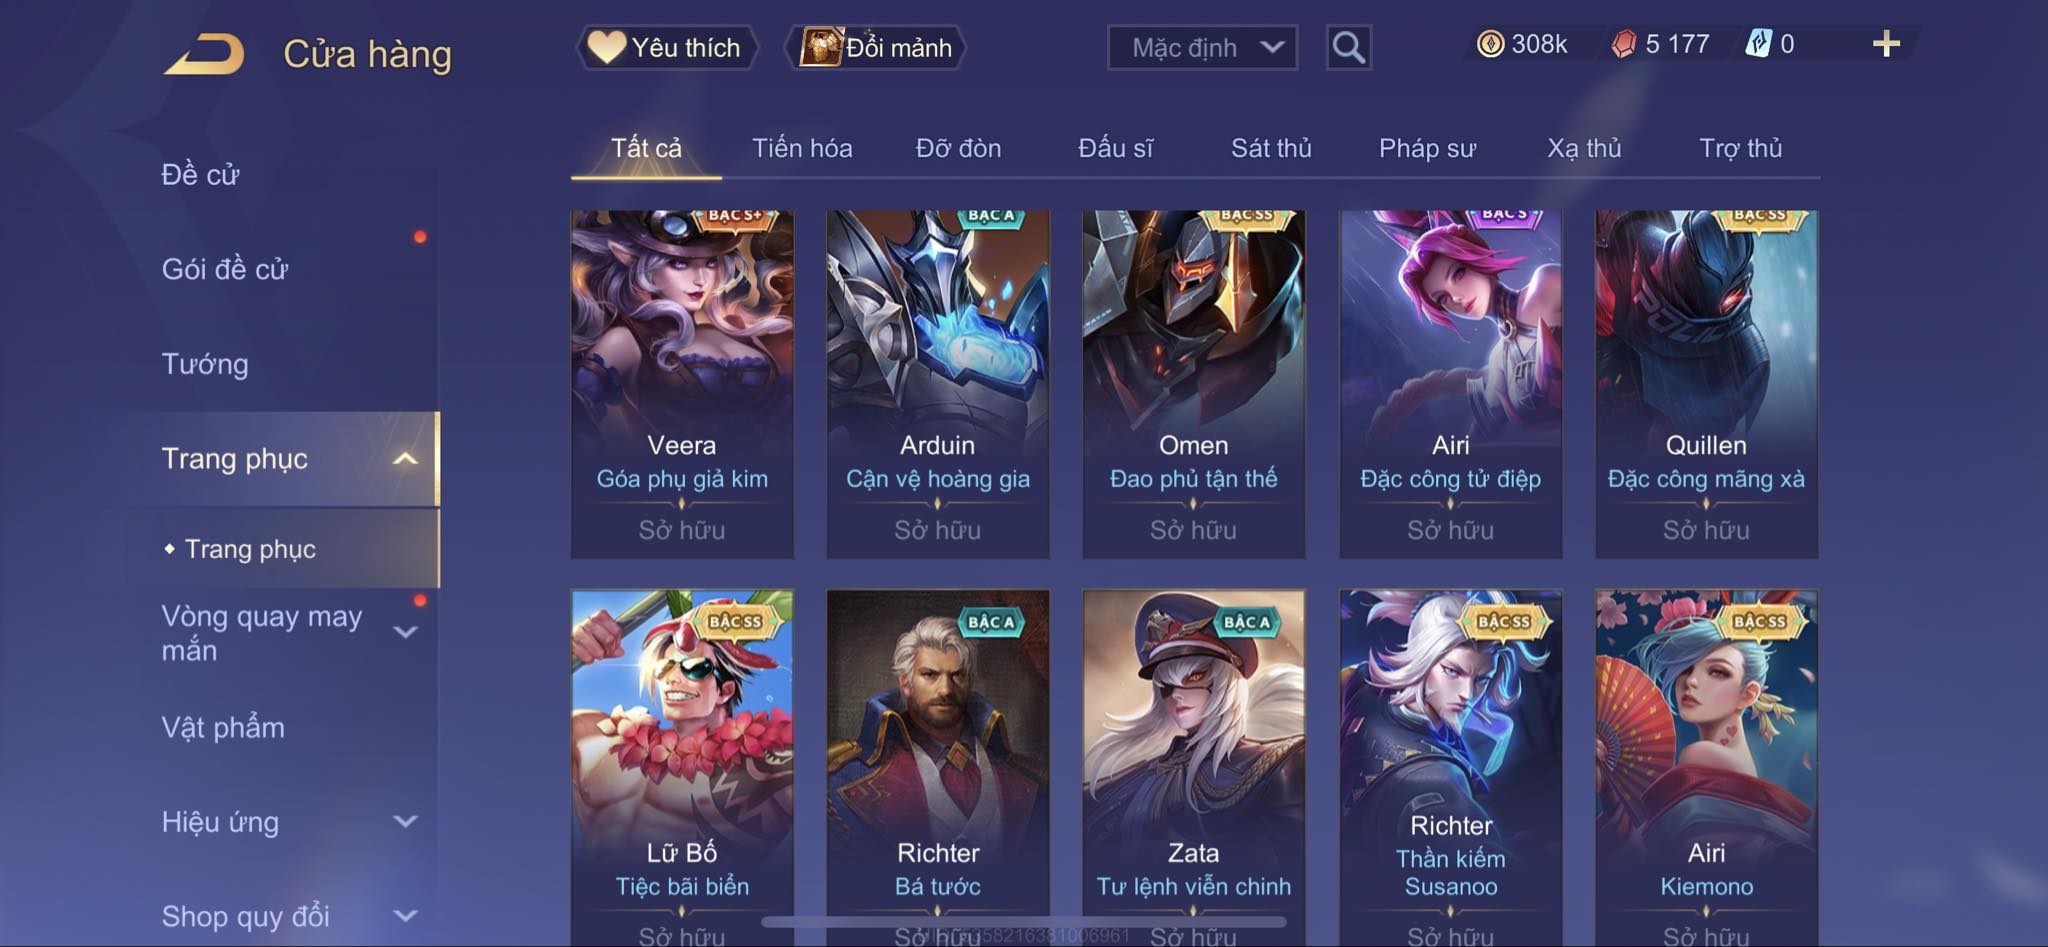Expand the Shop quy đổi section

[x=405, y=916]
